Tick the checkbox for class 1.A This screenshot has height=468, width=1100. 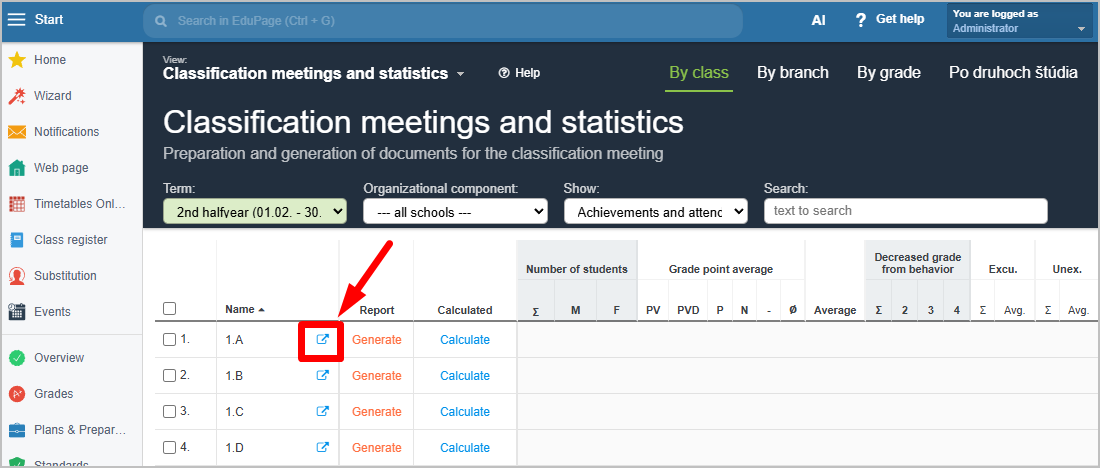point(169,340)
